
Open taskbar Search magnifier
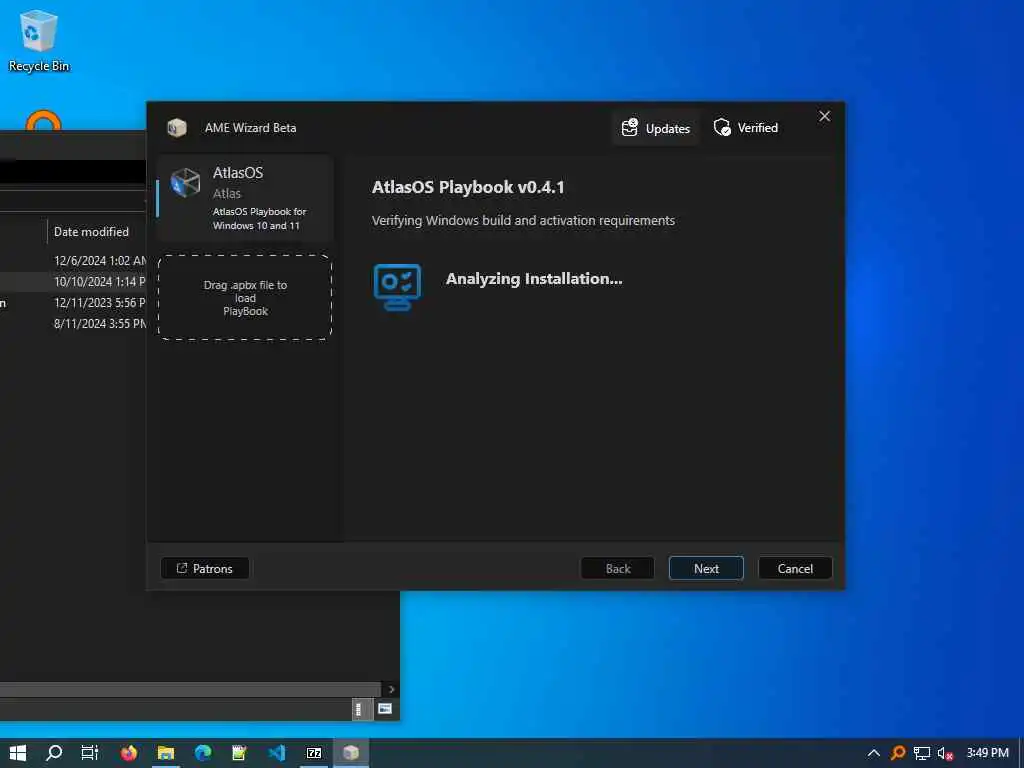[54, 753]
